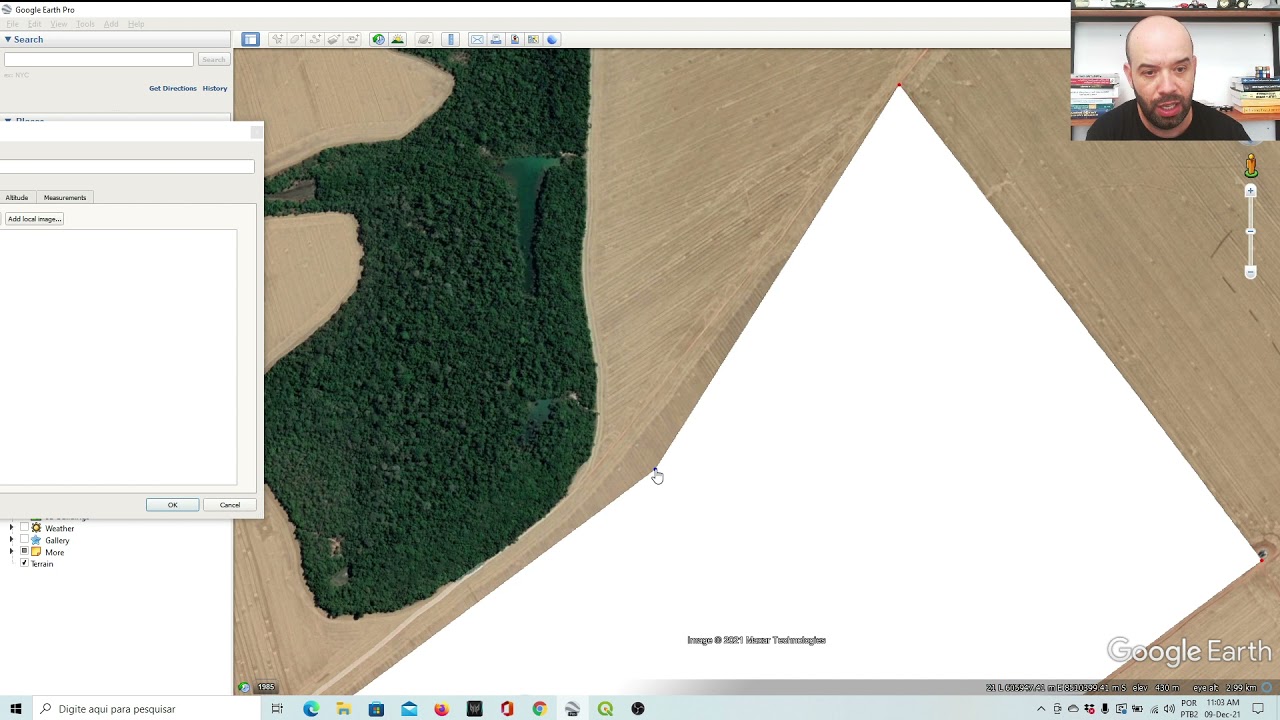Click the zoom in plus button
The width and height of the screenshot is (1280, 720).
click(x=1250, y=191)
